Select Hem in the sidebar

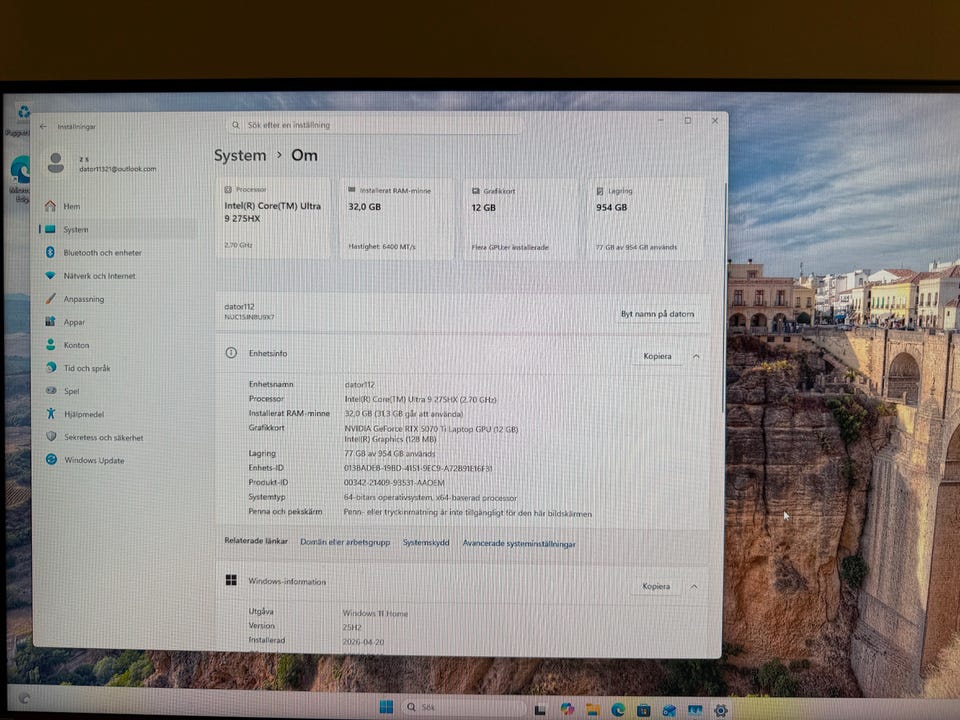[72, 207]
